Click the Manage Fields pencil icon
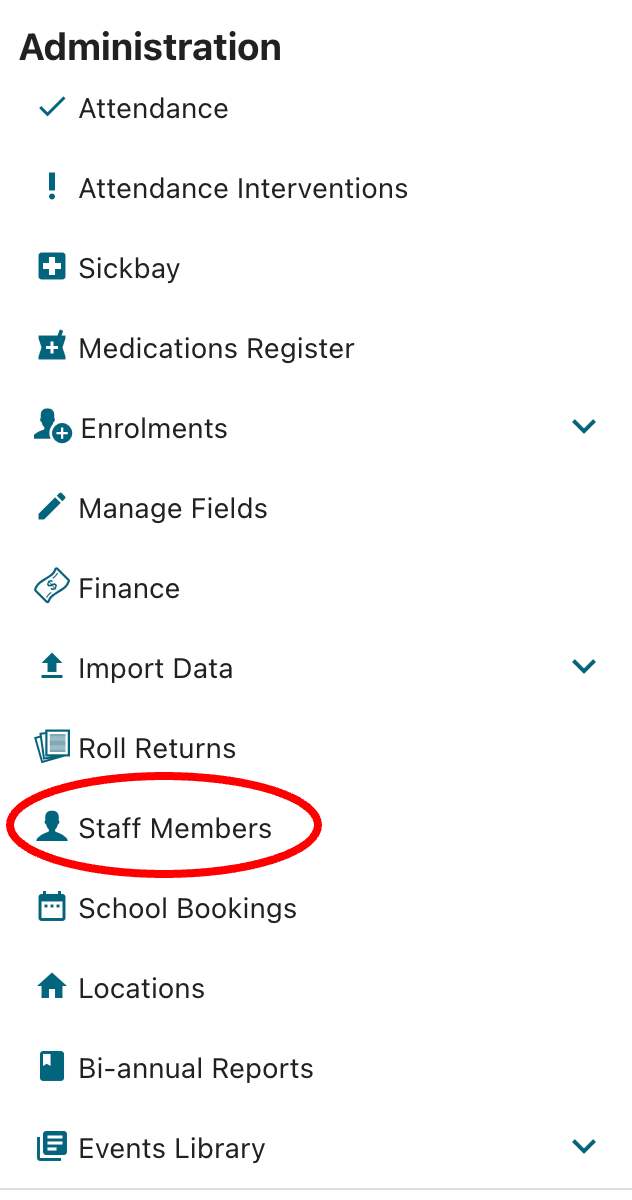Screen dimensions: 632x1200 point(51,507)
